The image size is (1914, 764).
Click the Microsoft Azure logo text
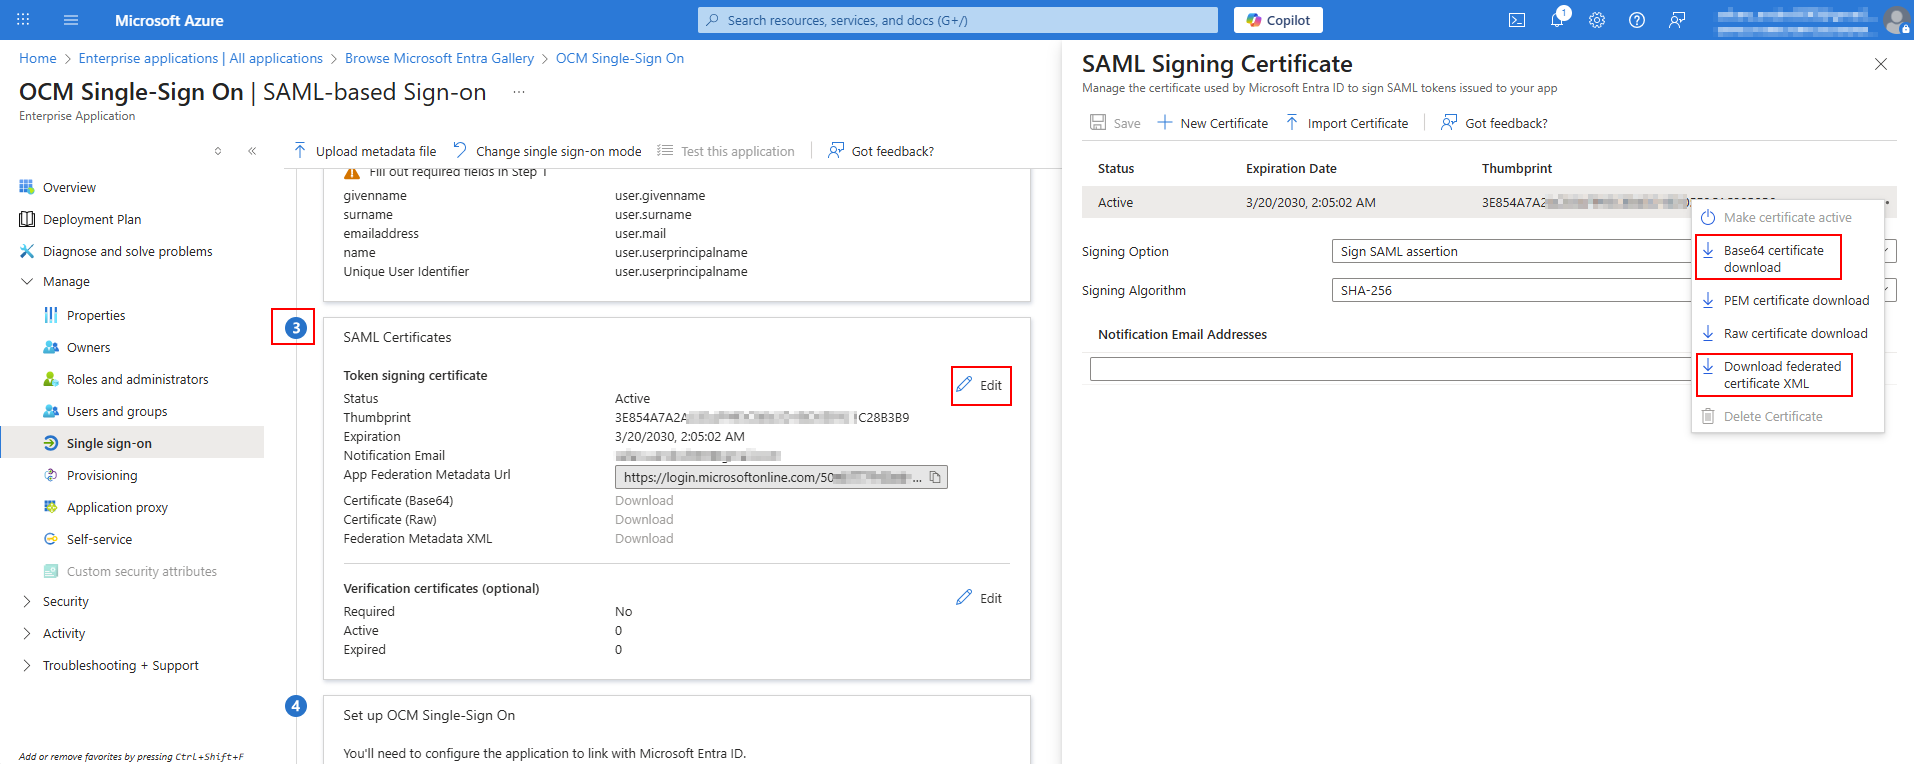[169, 20]
